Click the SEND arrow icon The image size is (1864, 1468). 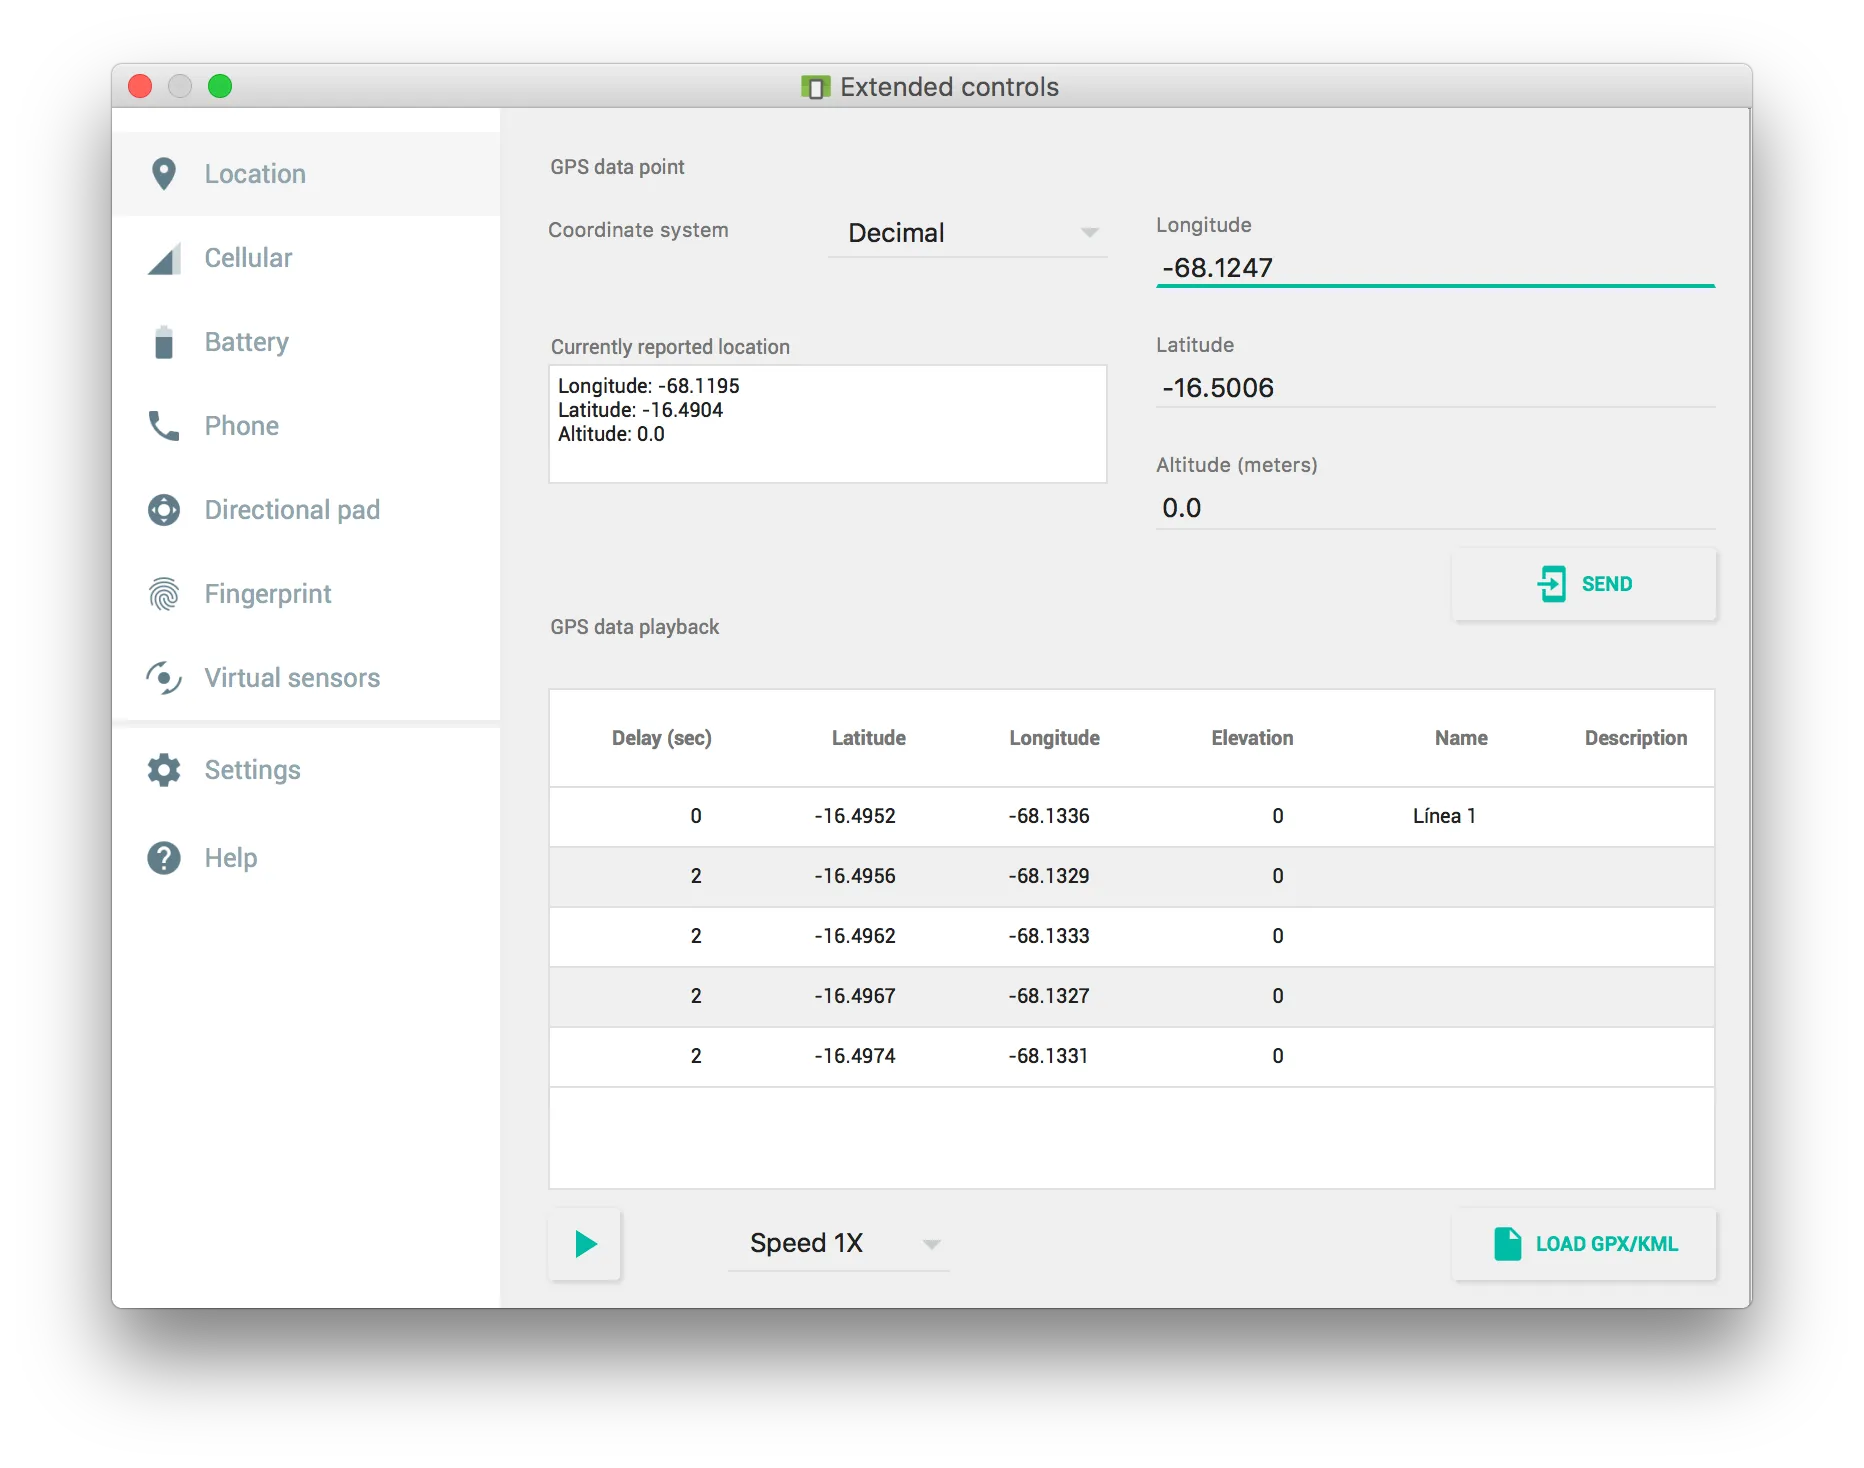pyautogui.click(x=1552, y=584)
